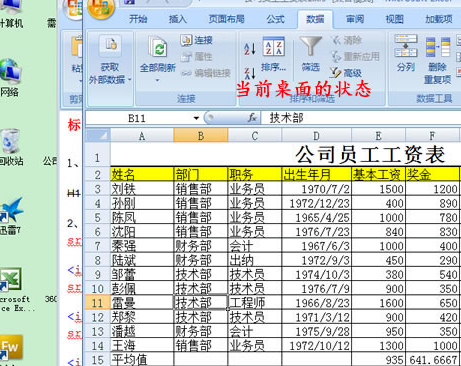The width and height of the screenshot is (461, 366).
Task: Click the Network (网络) desktop icon
Action: pyautogui.click(x=11, y=71)
